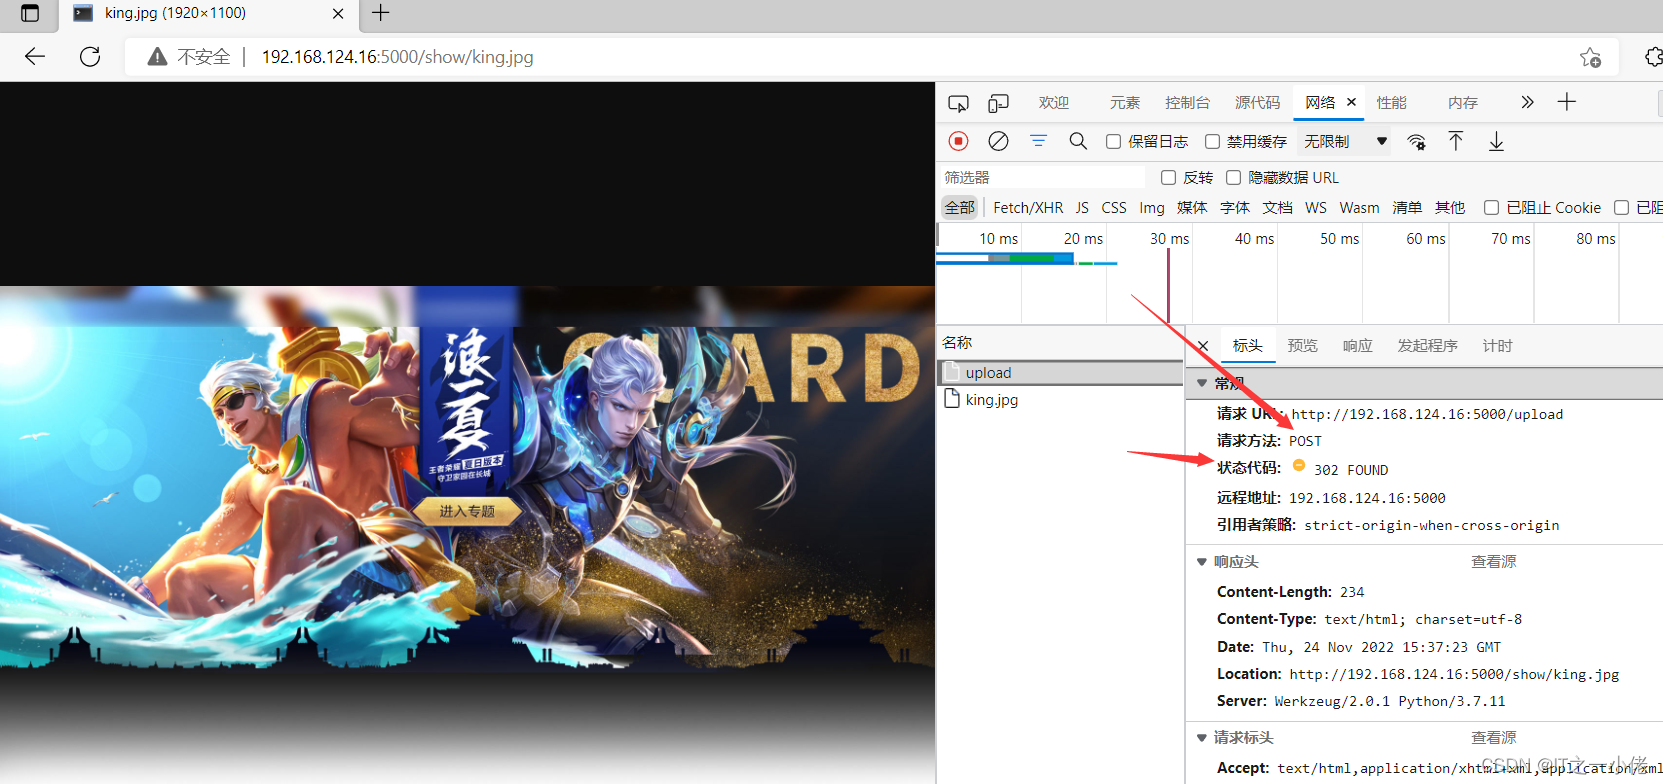Viewport: 1663px width, 784px height.
Task: Open the 性能 performance tab
Action: [1392, 103]
